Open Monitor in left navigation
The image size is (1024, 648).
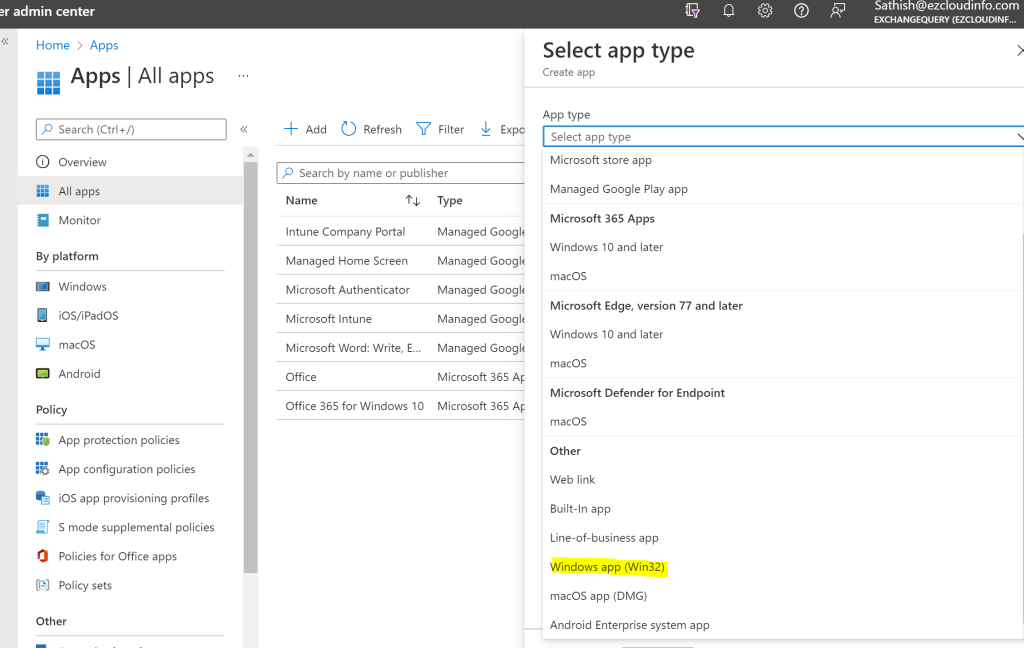(x=79, y=220)
